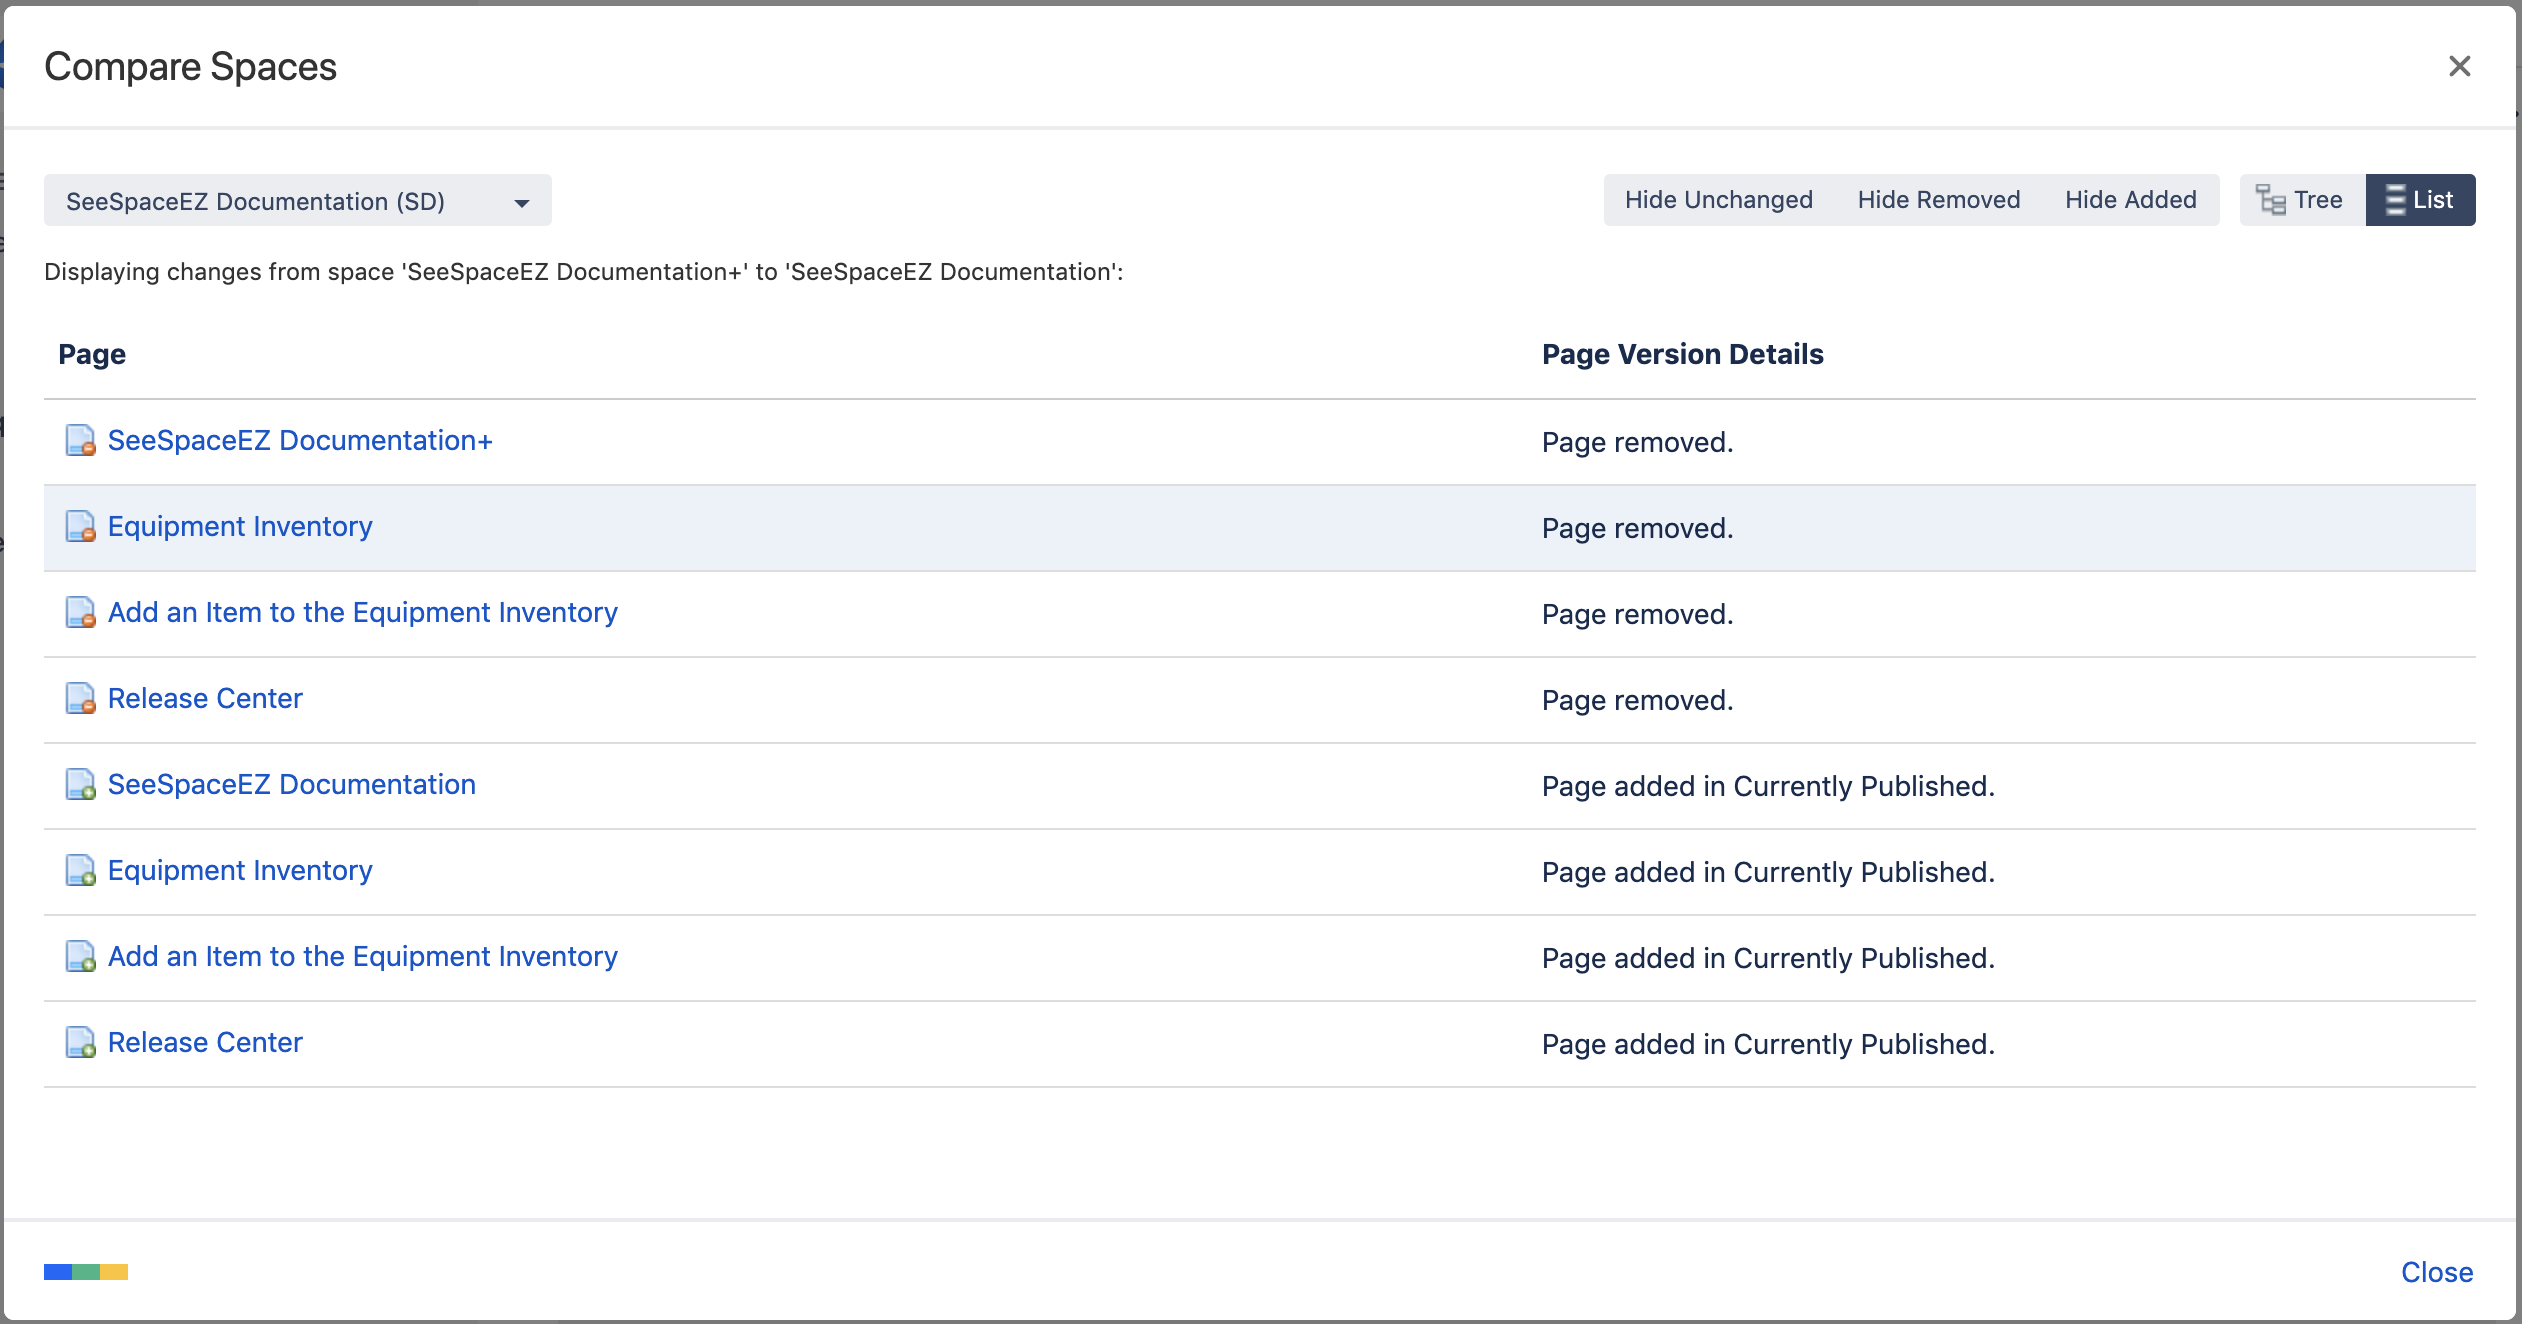Click removed-page icon beside SeeSpaceEZ Documentation+
2522x1324 pixels.
click(80, 440)
